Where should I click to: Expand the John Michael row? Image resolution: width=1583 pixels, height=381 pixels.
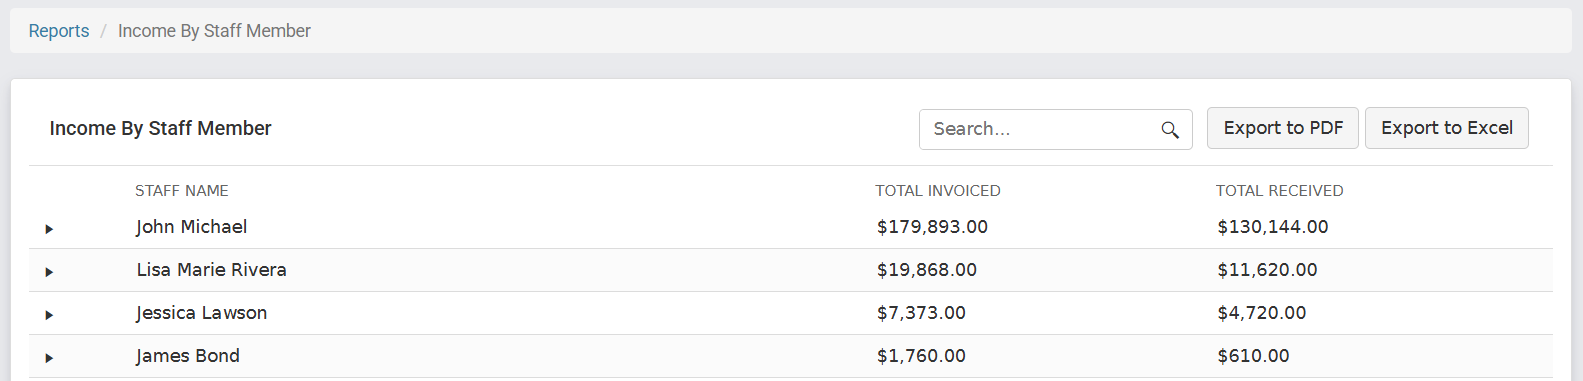point(49,229)
